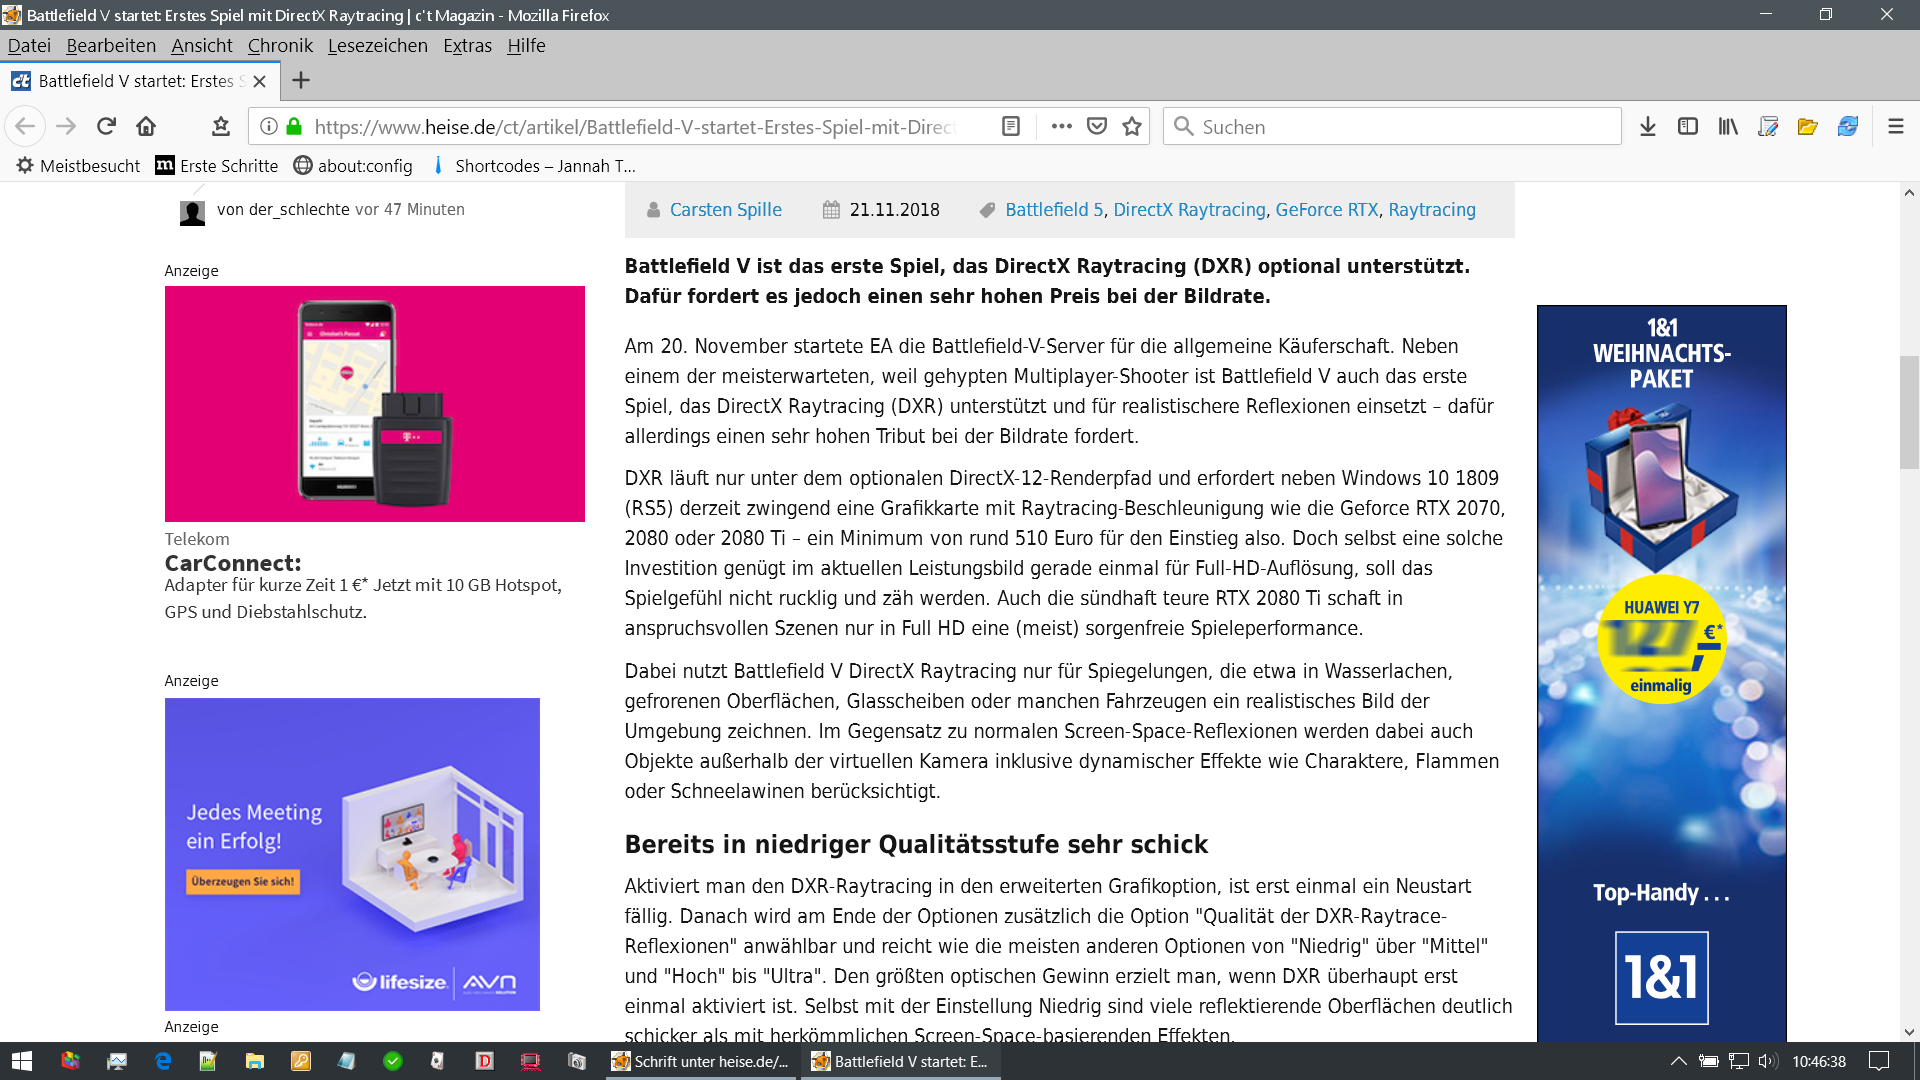Image resolution: width=1920 pixels, height=1080 pixels.
Task: Open the page actions three-dots menu
Action: pos(1061,126)
